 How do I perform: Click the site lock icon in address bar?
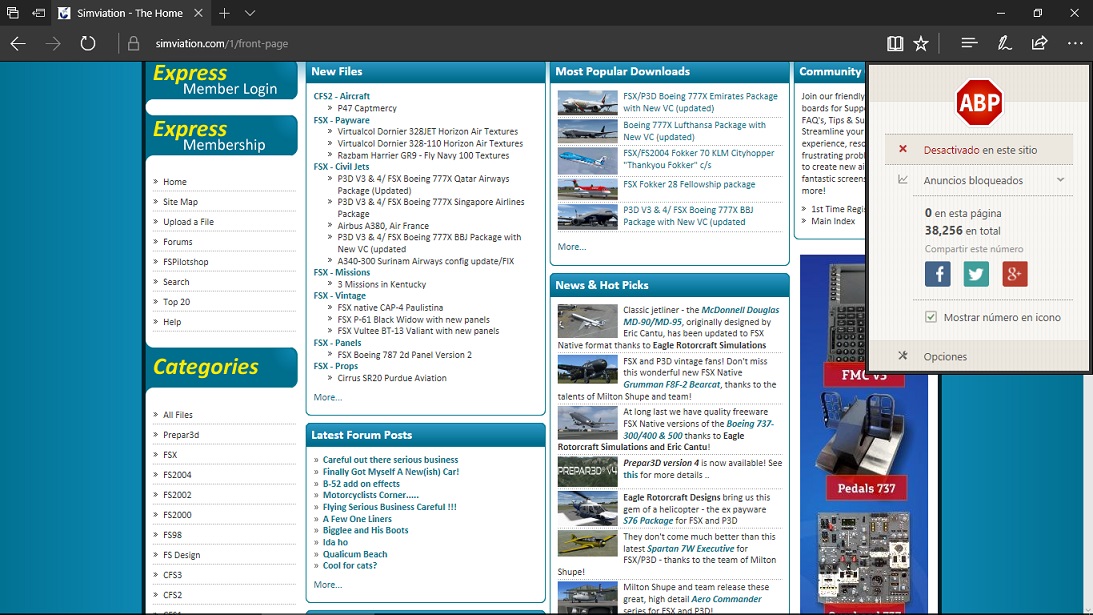[x=133, y=43]
